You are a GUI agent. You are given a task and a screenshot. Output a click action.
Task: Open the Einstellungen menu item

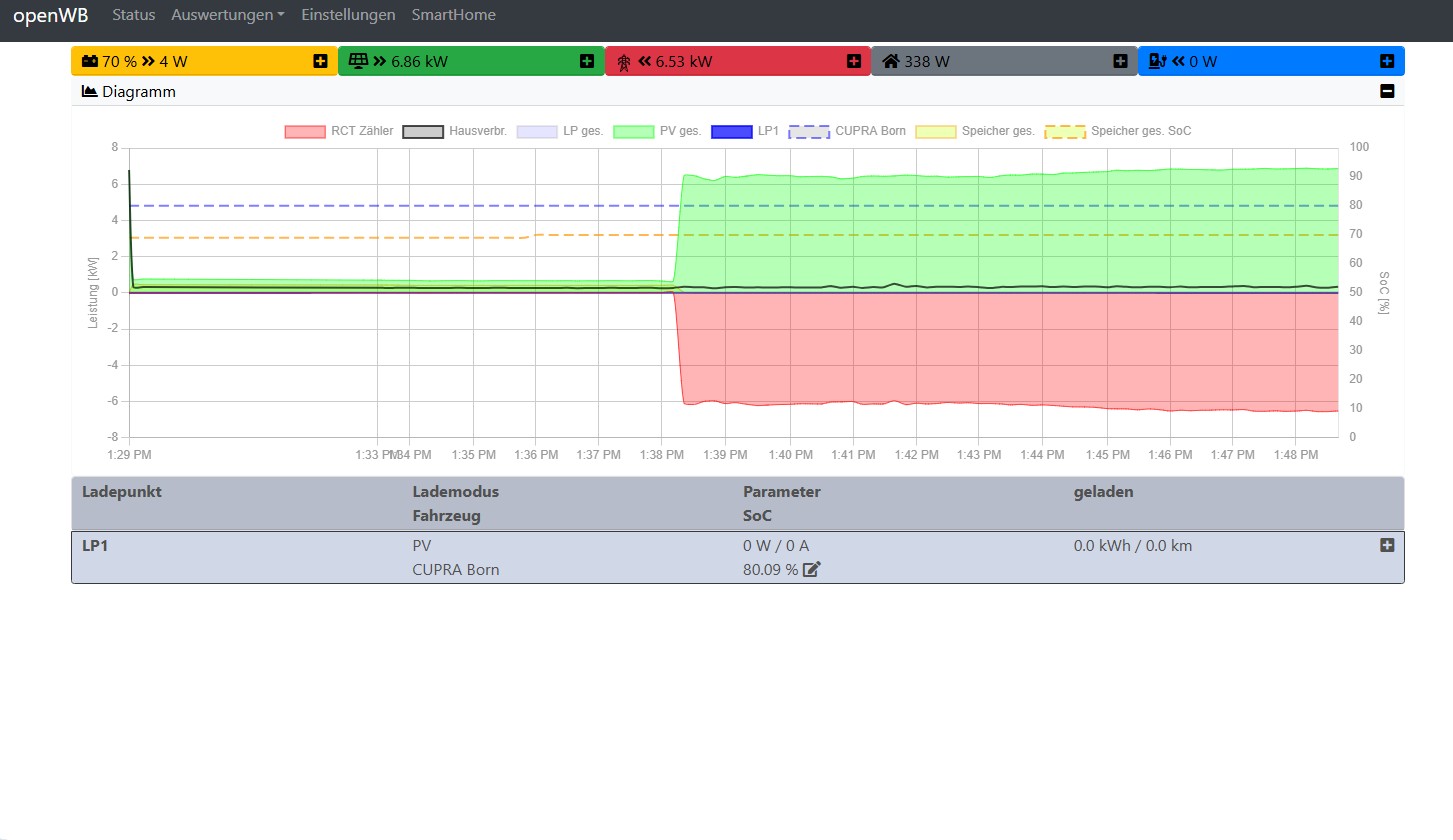pos(348,15)
